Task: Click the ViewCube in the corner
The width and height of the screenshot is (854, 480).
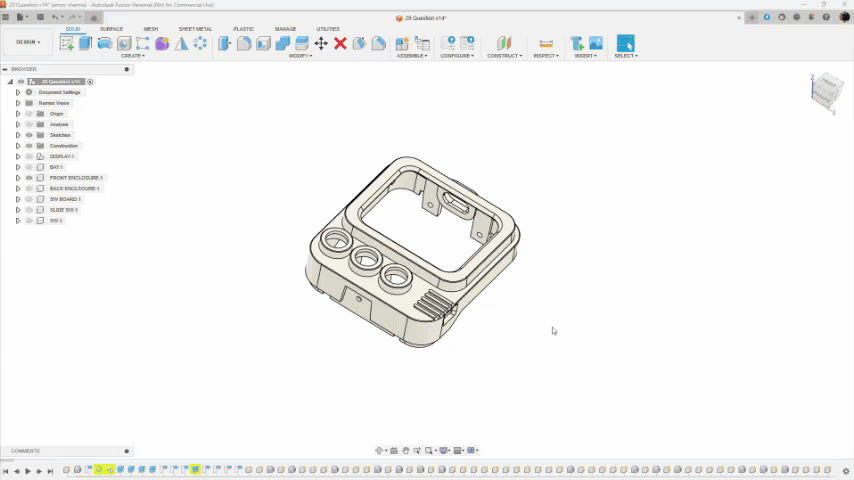Action: pyautogui.click(x=825, y=92)
